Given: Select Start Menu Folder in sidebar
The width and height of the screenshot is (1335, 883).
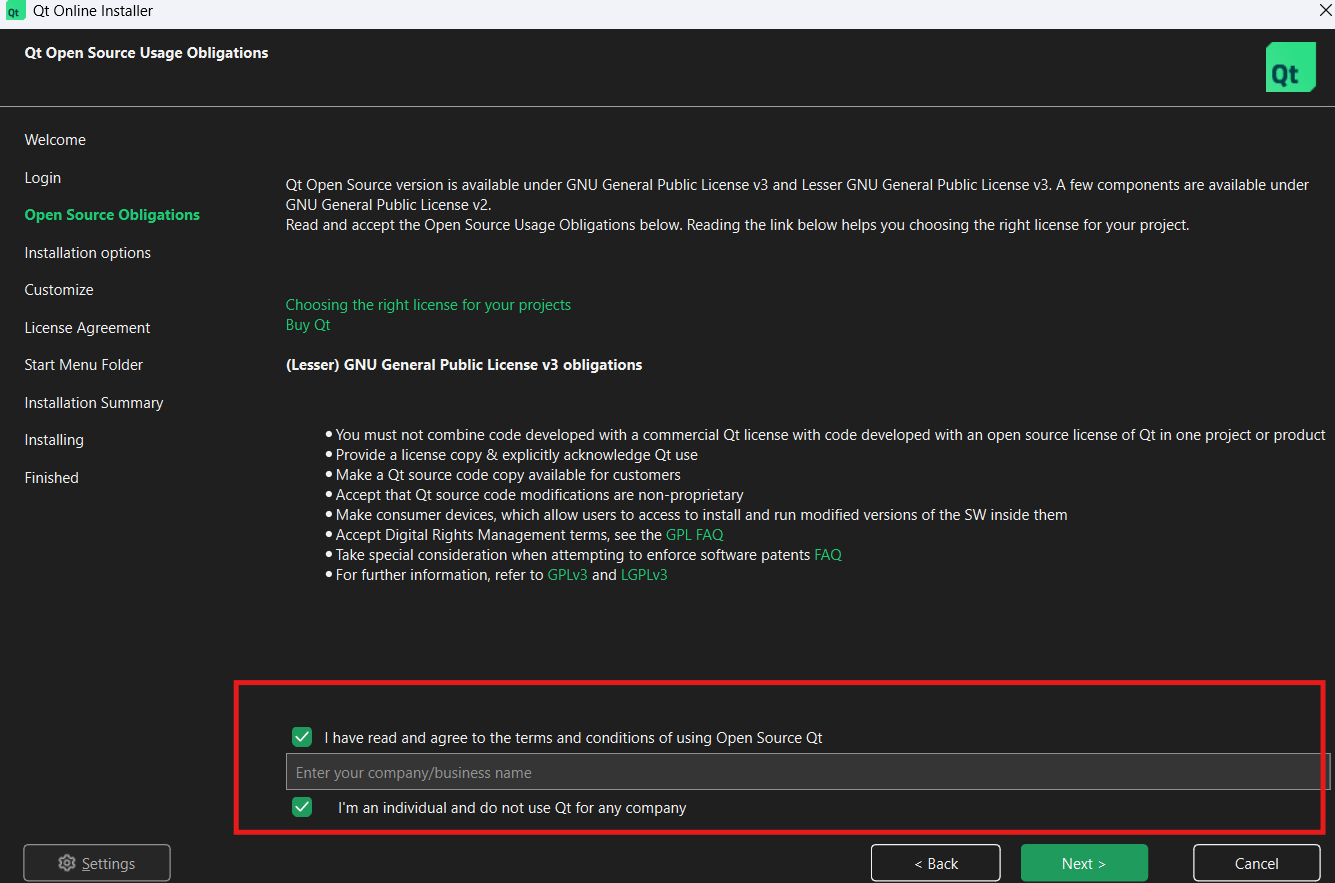Looking at the screenshot, I should tap(84, 365).
